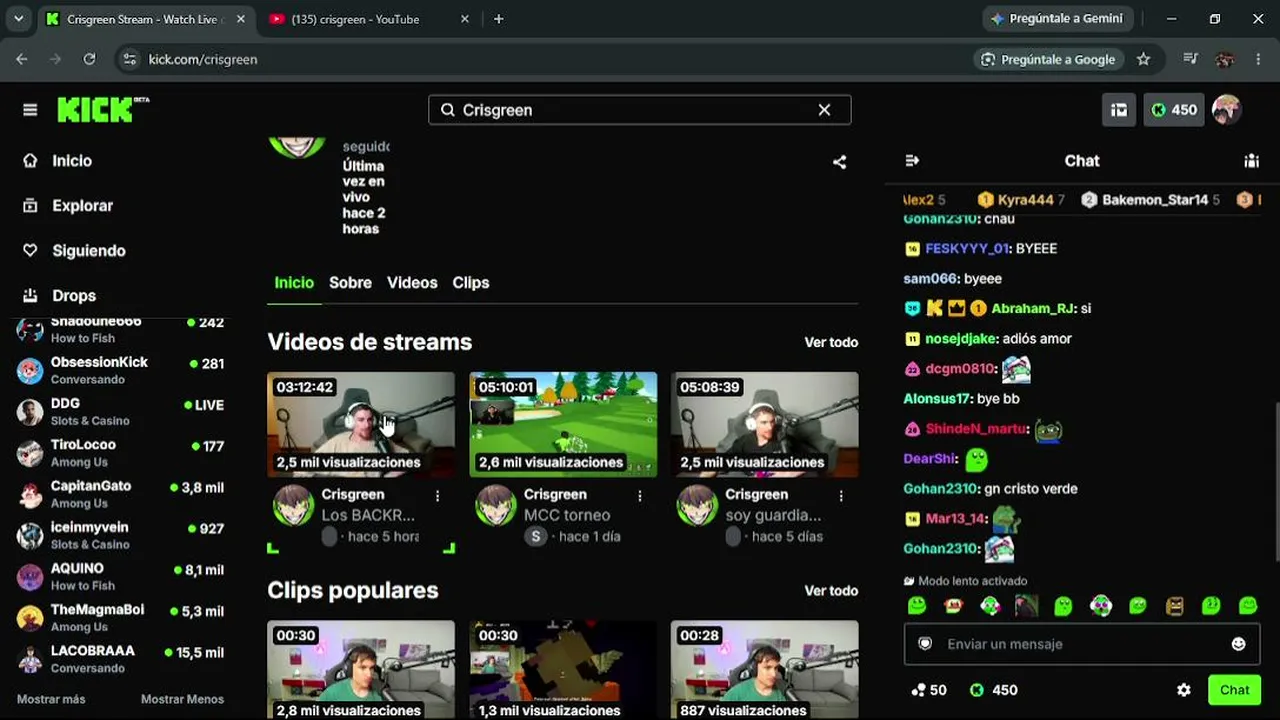The image size is (1280, 720).
Task: Insert the first green blob quick emote
Action: [x=917, y=606]
